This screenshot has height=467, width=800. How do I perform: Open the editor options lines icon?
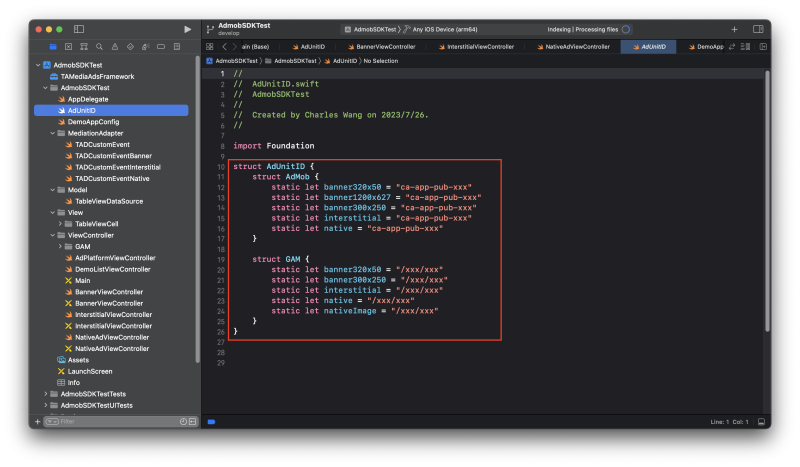(745, 46)
